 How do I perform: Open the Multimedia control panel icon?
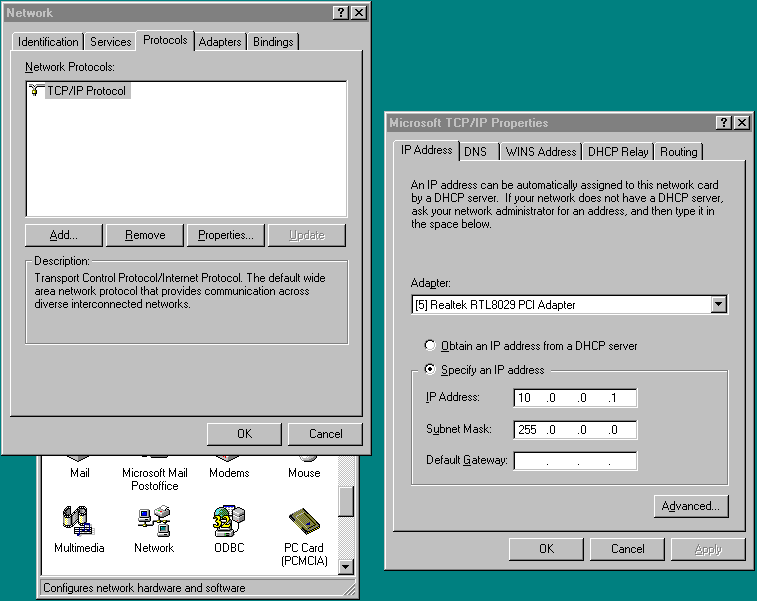pyautogui.click(x=78, y=521)
